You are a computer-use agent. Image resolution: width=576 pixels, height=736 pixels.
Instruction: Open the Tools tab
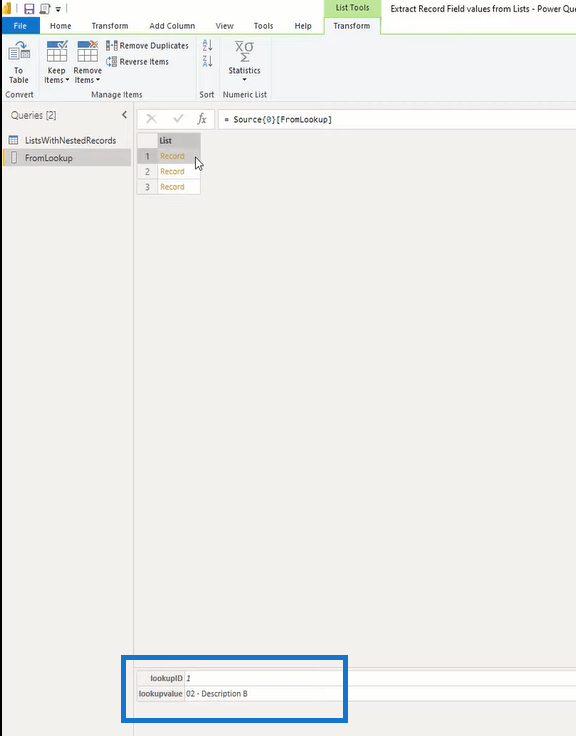coord(263,26)
